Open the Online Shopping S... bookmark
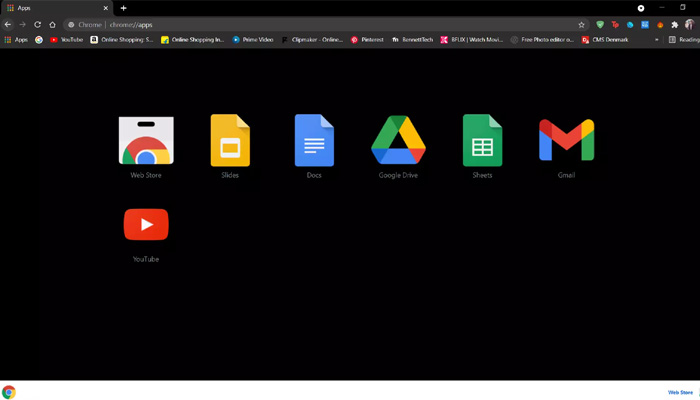Screen dimensions: 700x400 pyautogui.click(x=121, y=40)
